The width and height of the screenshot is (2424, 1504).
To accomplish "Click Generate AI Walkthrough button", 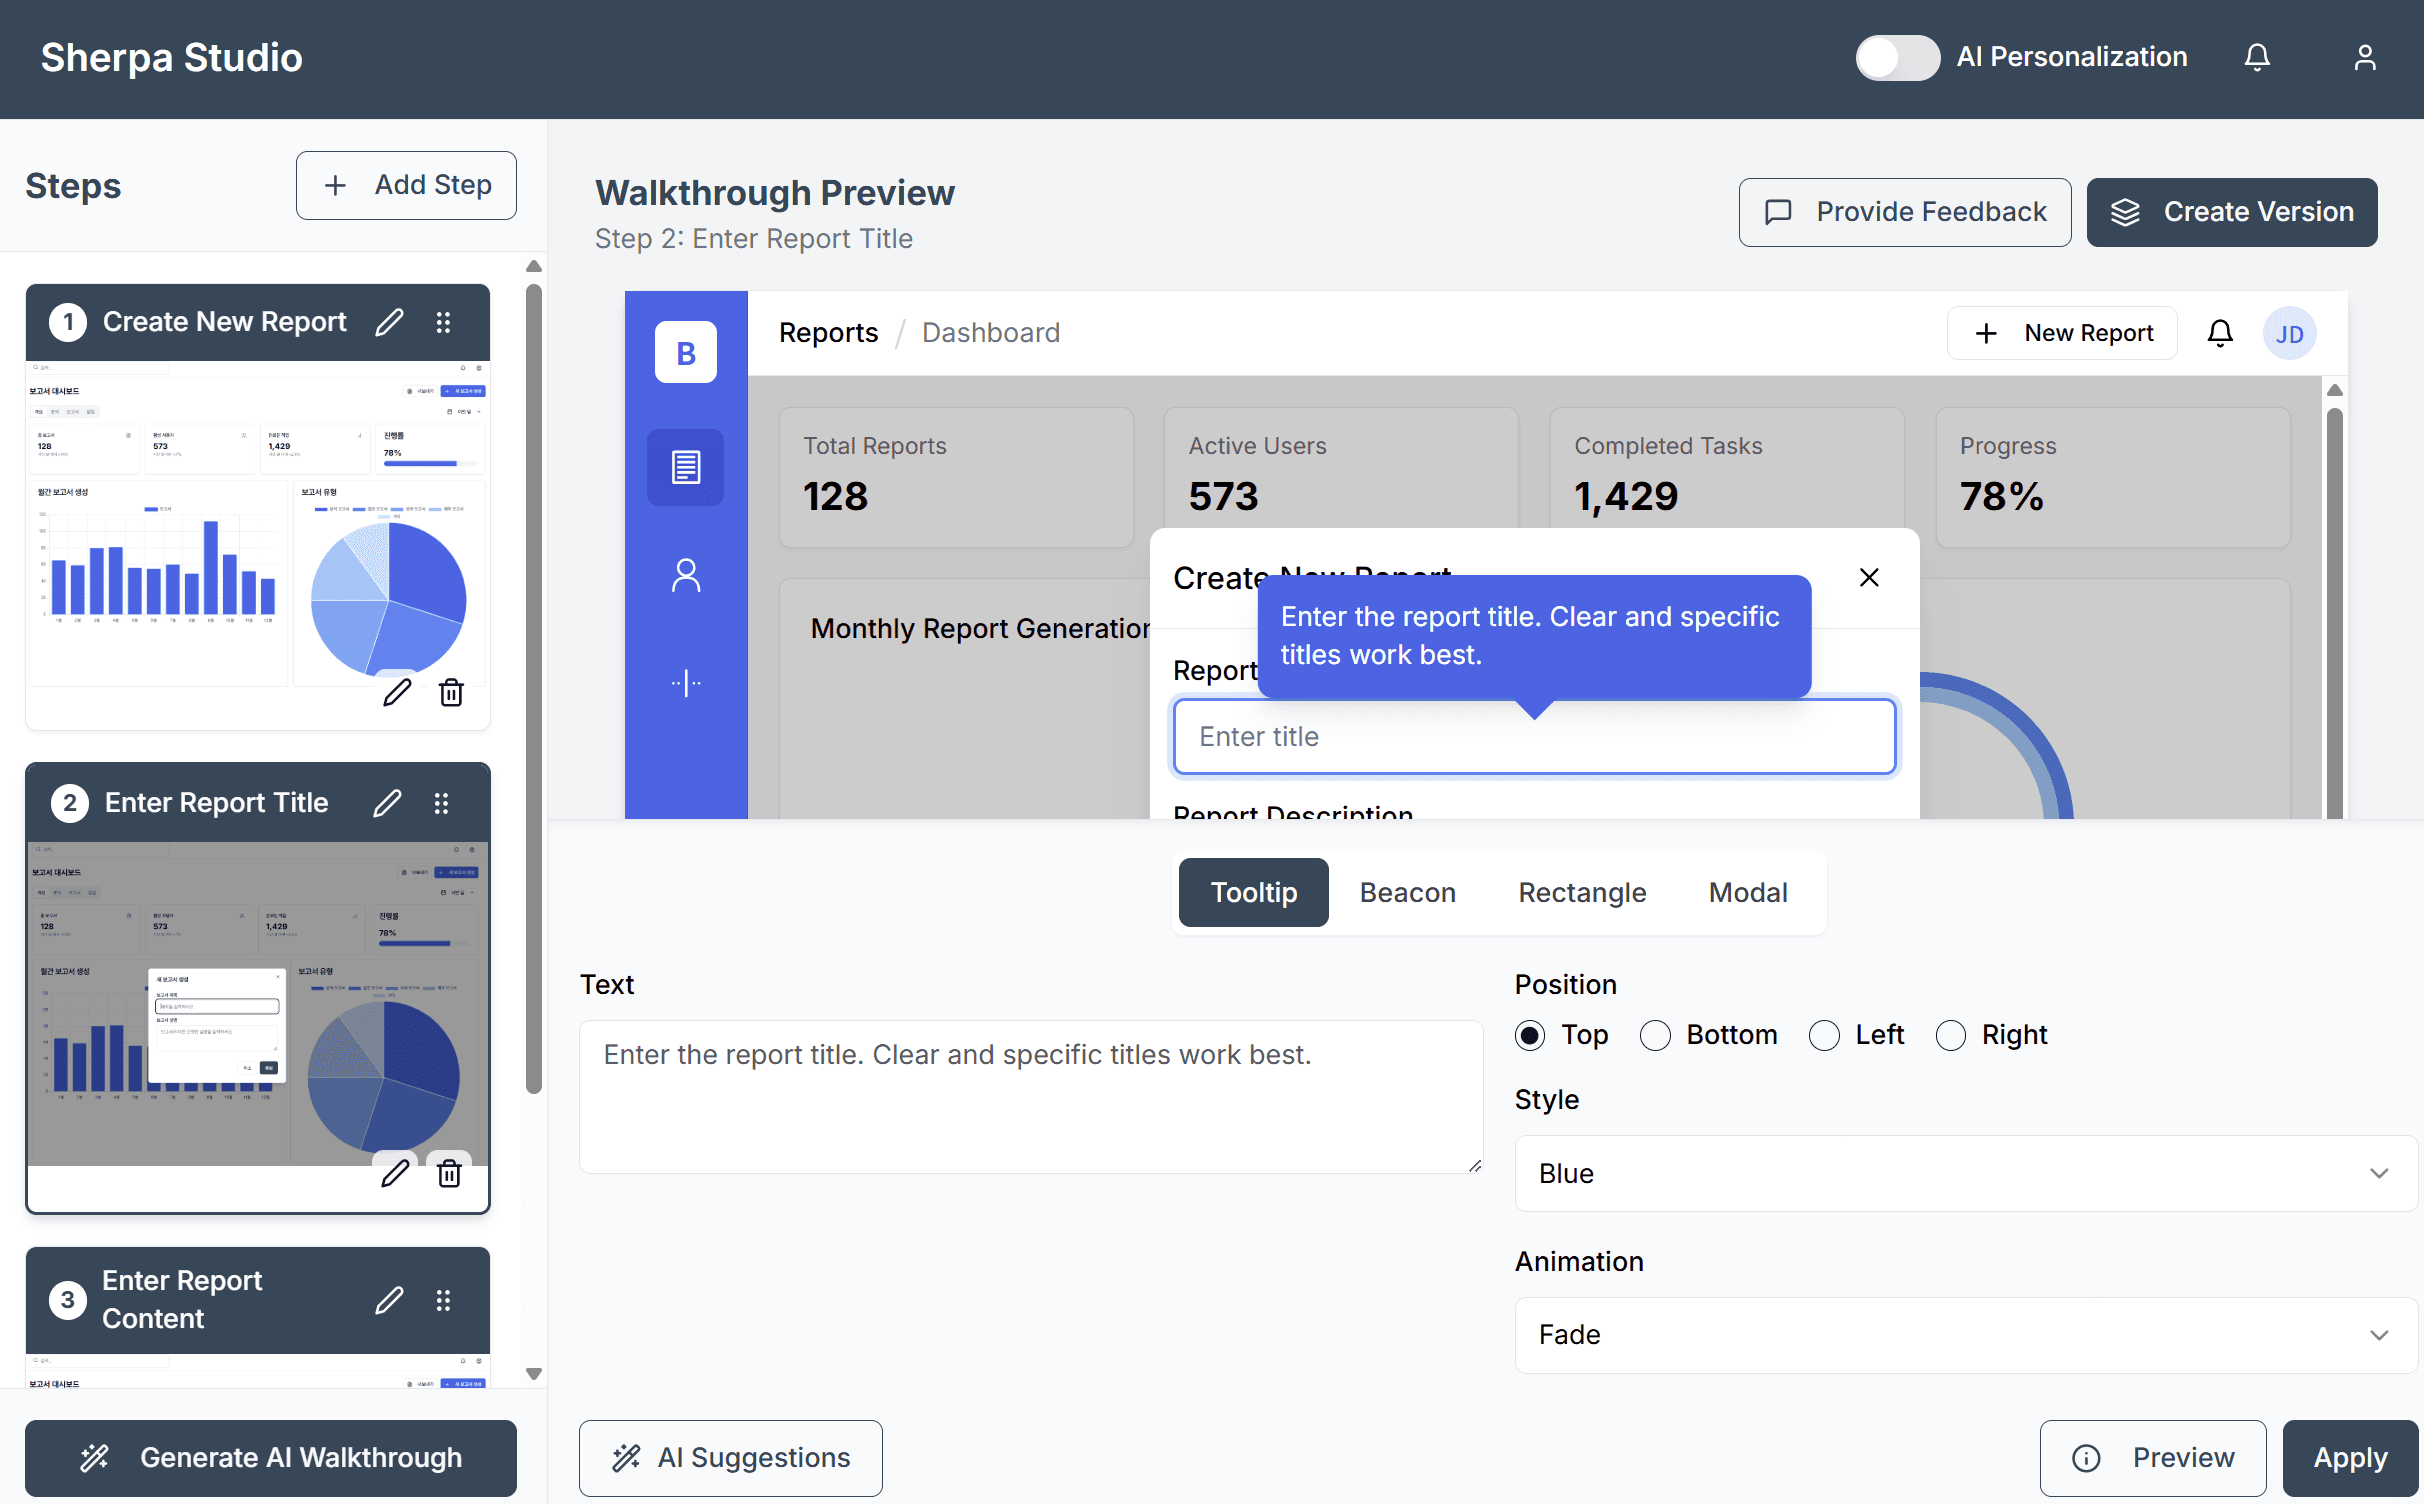I will coord(271,1457).
